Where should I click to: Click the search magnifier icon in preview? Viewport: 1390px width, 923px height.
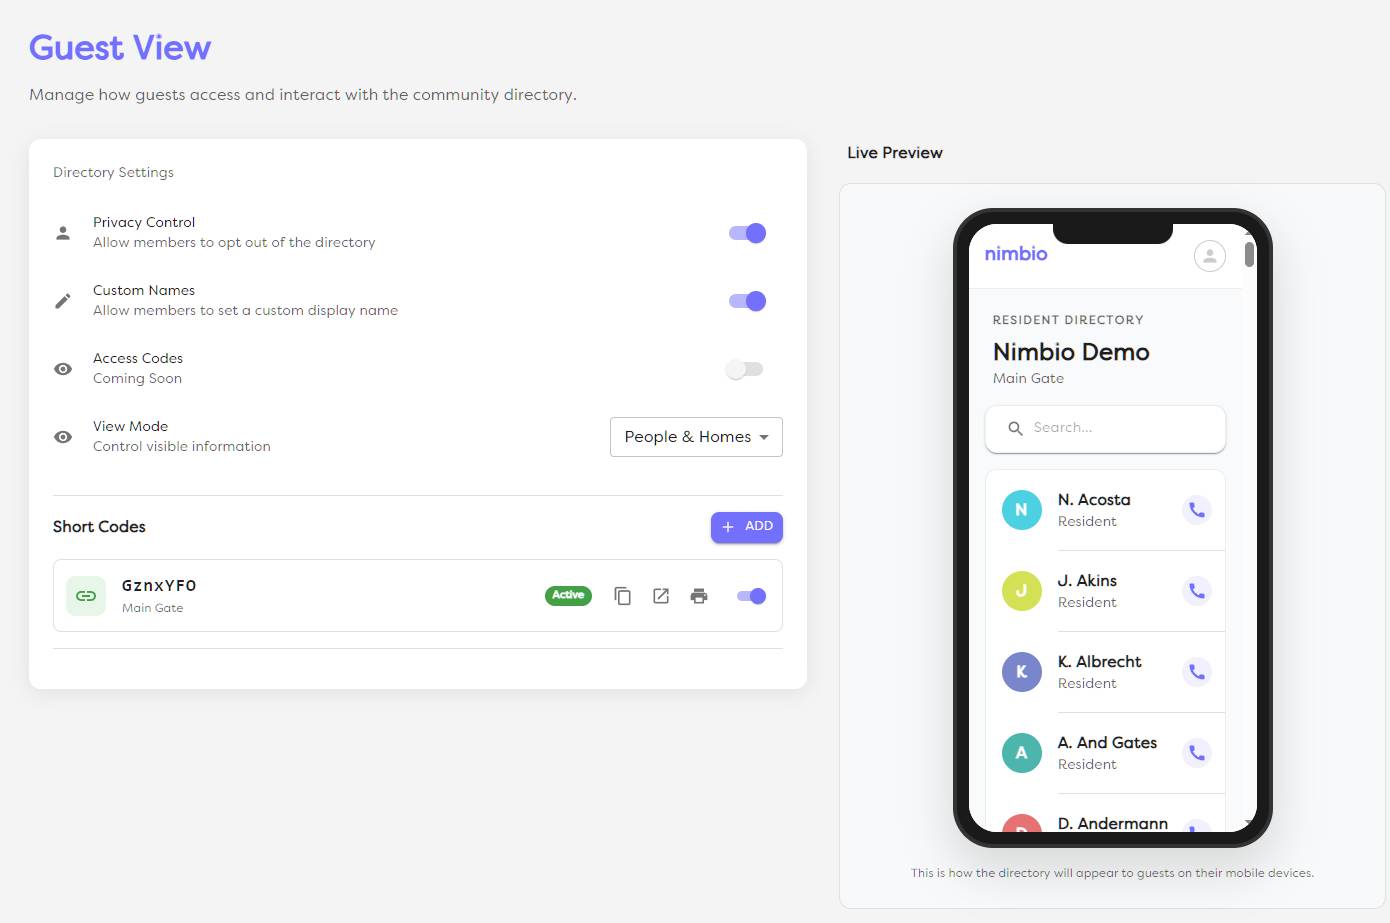[1015, 428]
